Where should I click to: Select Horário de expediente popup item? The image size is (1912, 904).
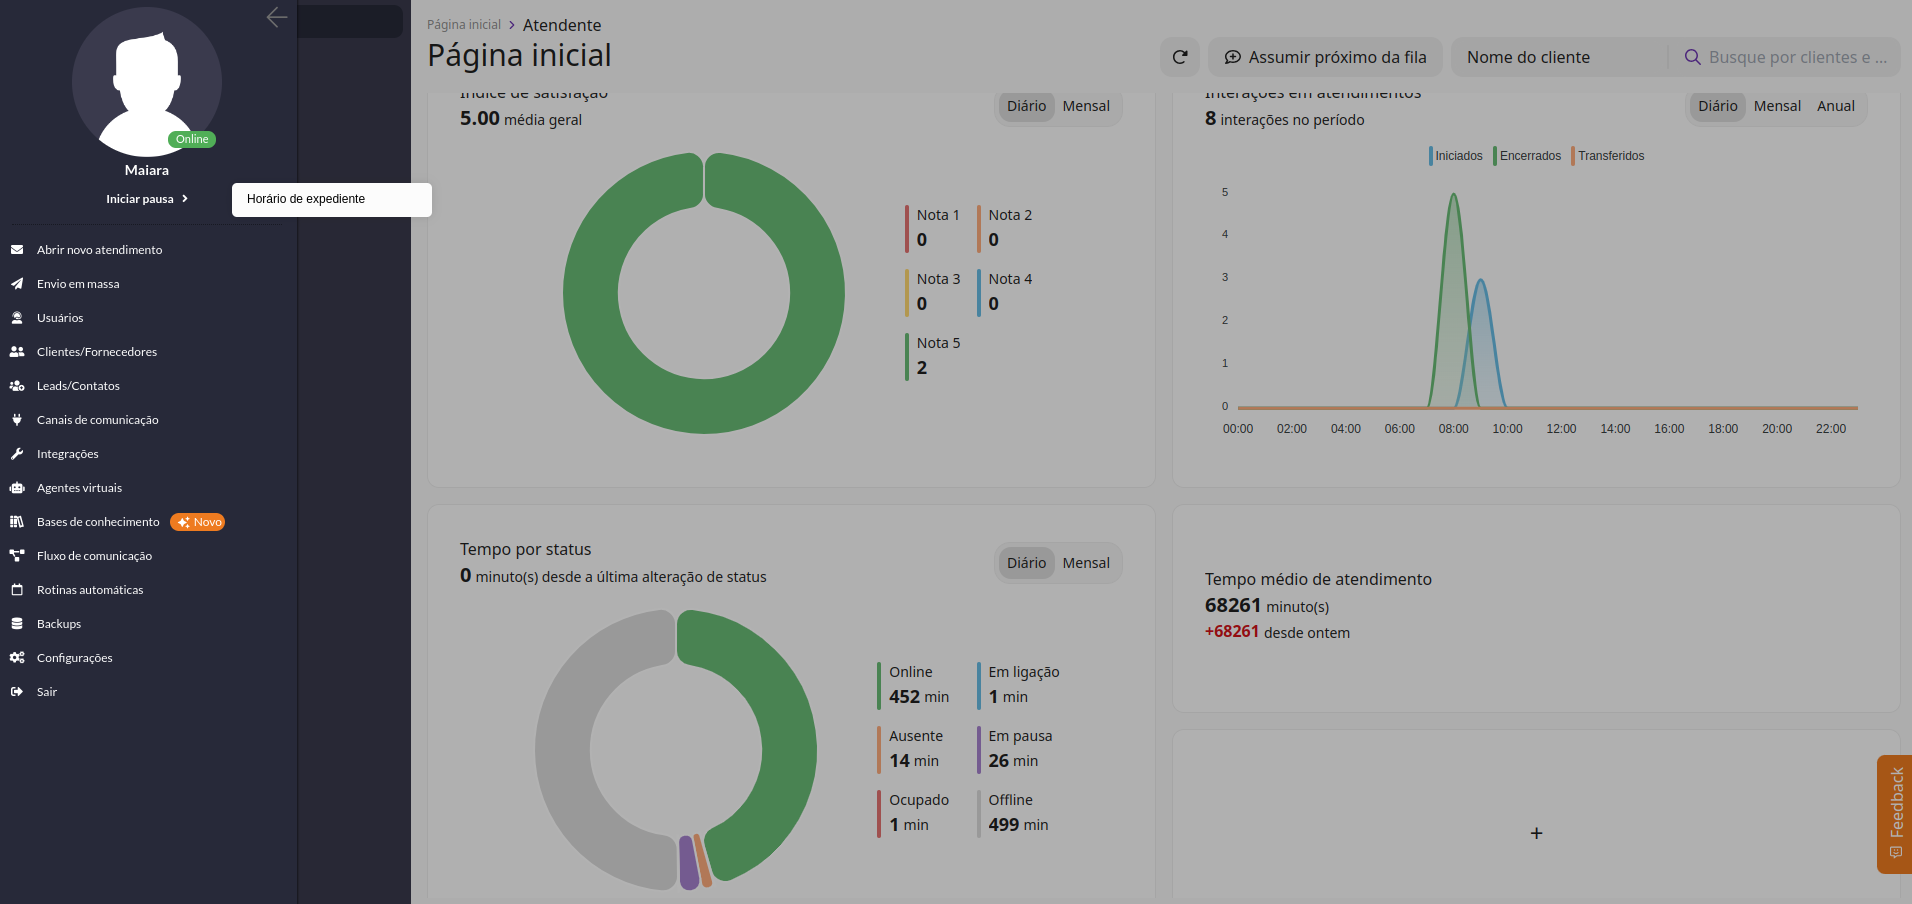click(x=332, y=199)
